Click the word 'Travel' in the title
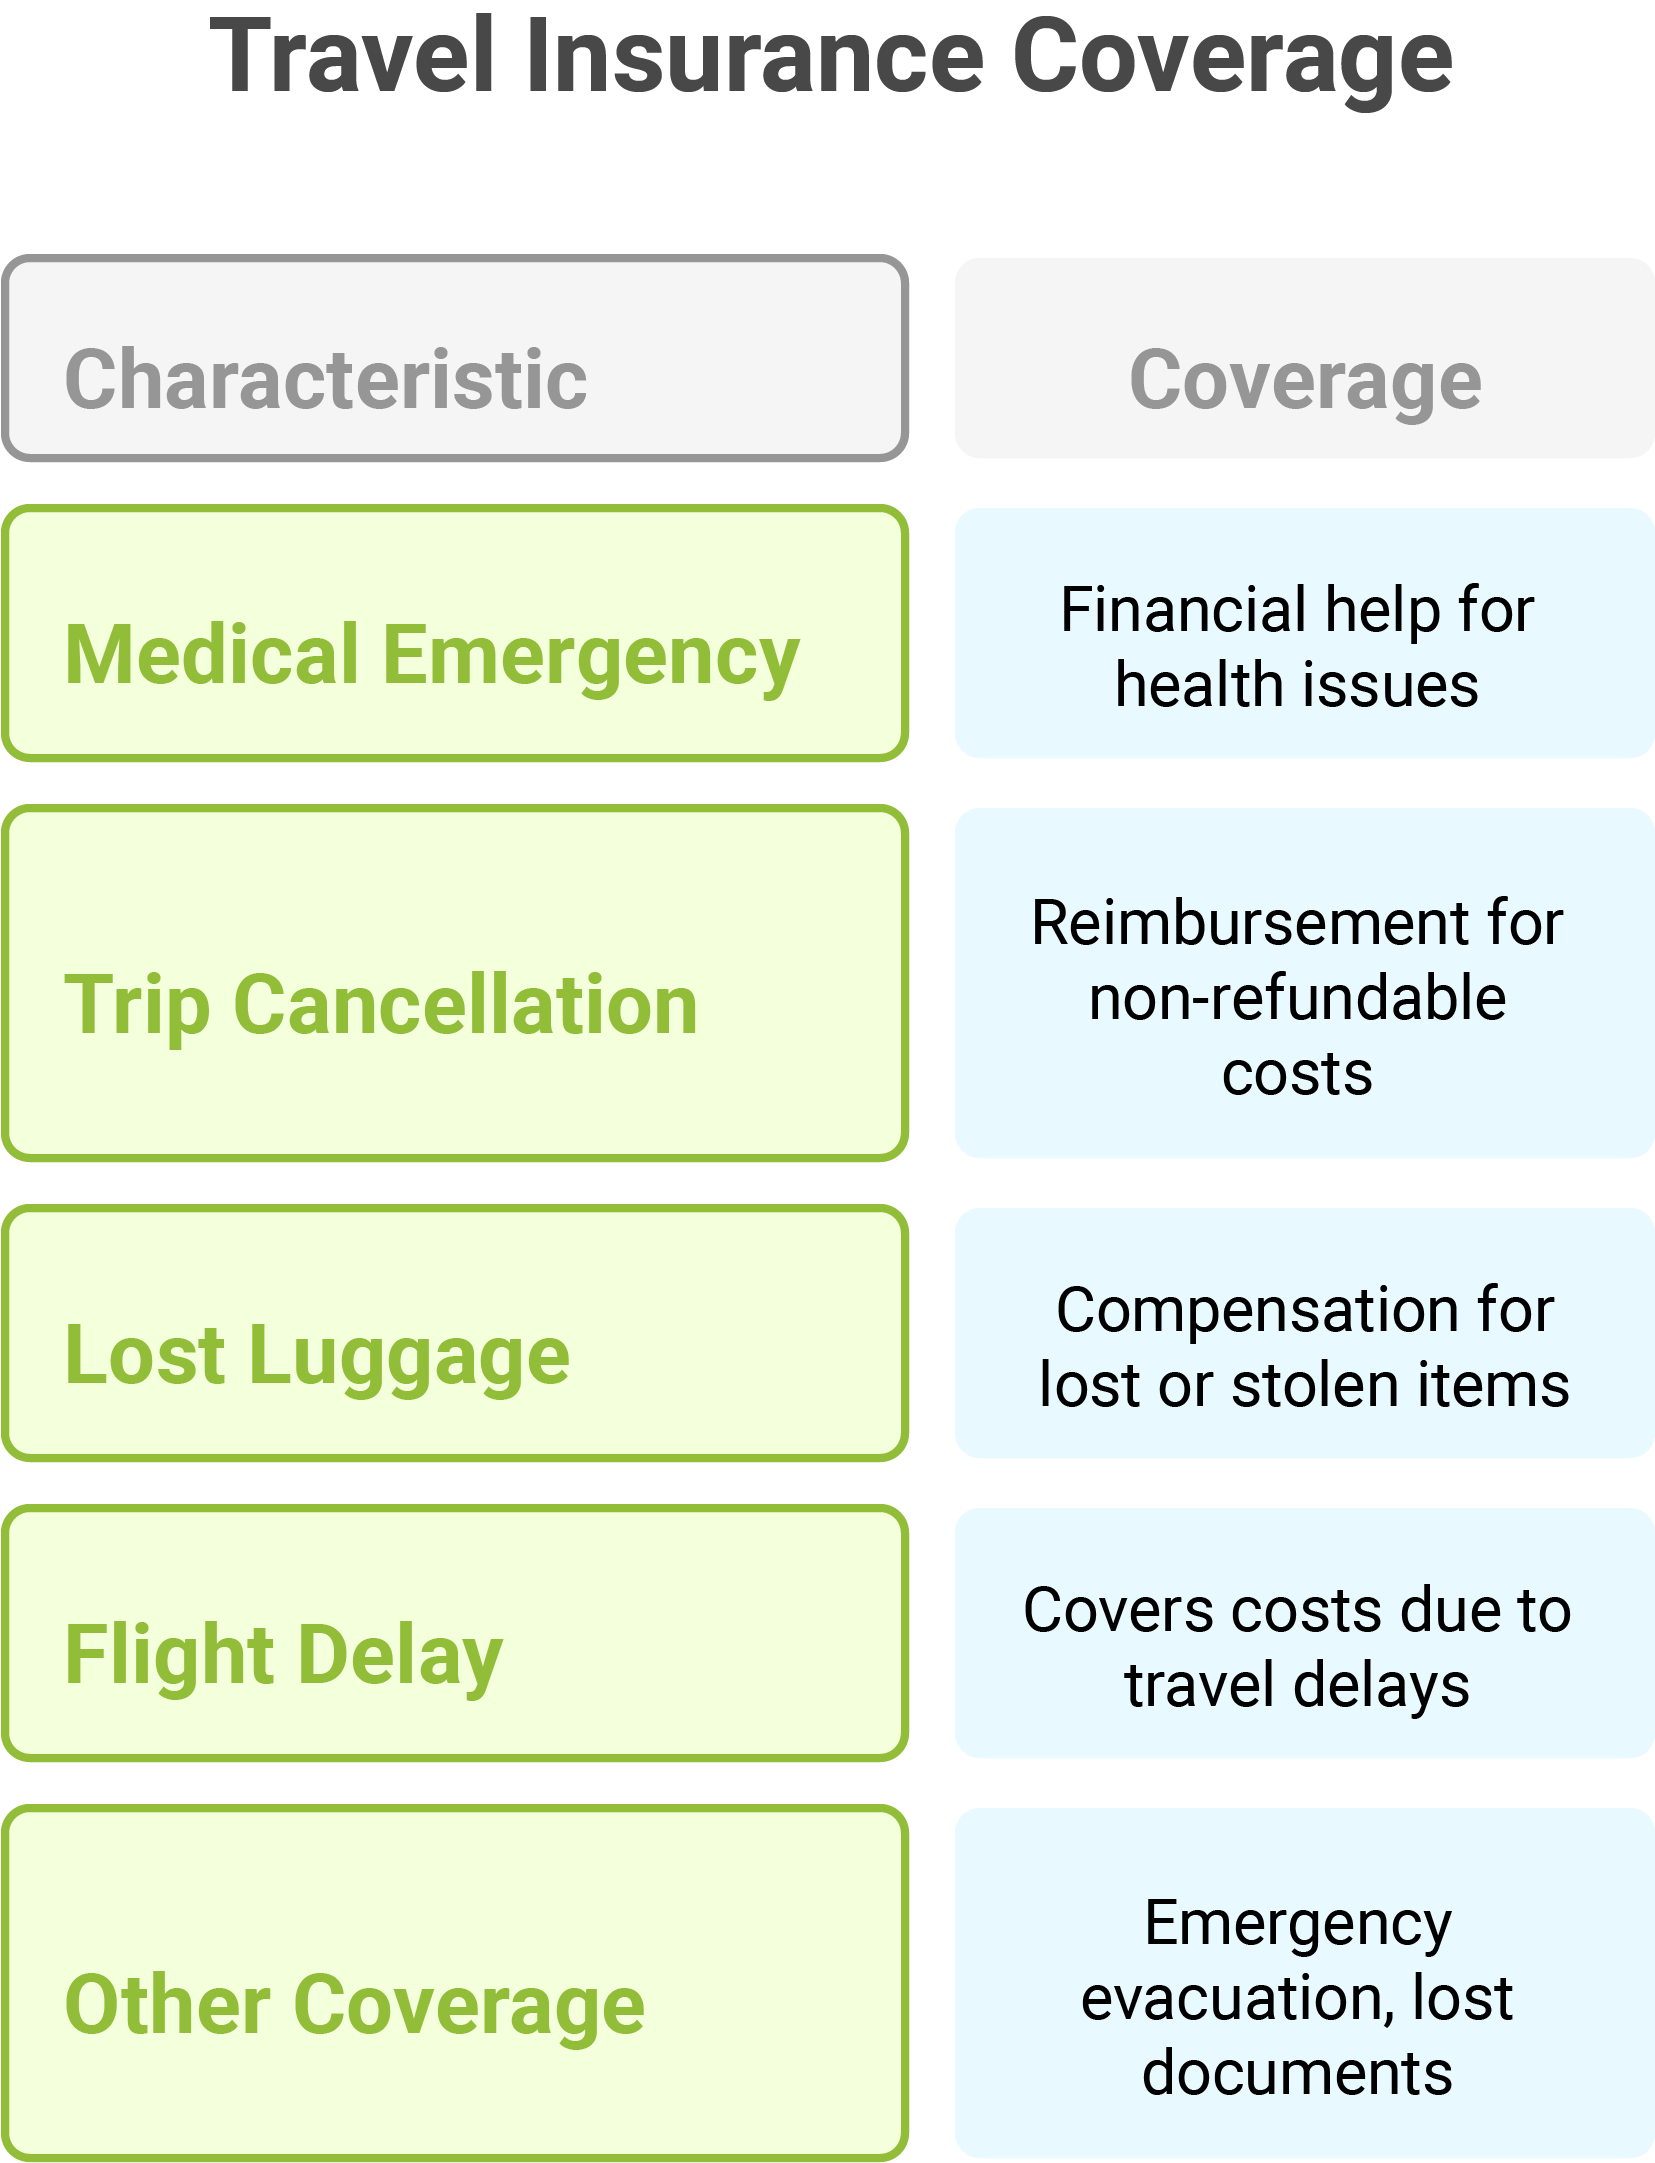The image size is (1655, 2163). pos(352,58)
